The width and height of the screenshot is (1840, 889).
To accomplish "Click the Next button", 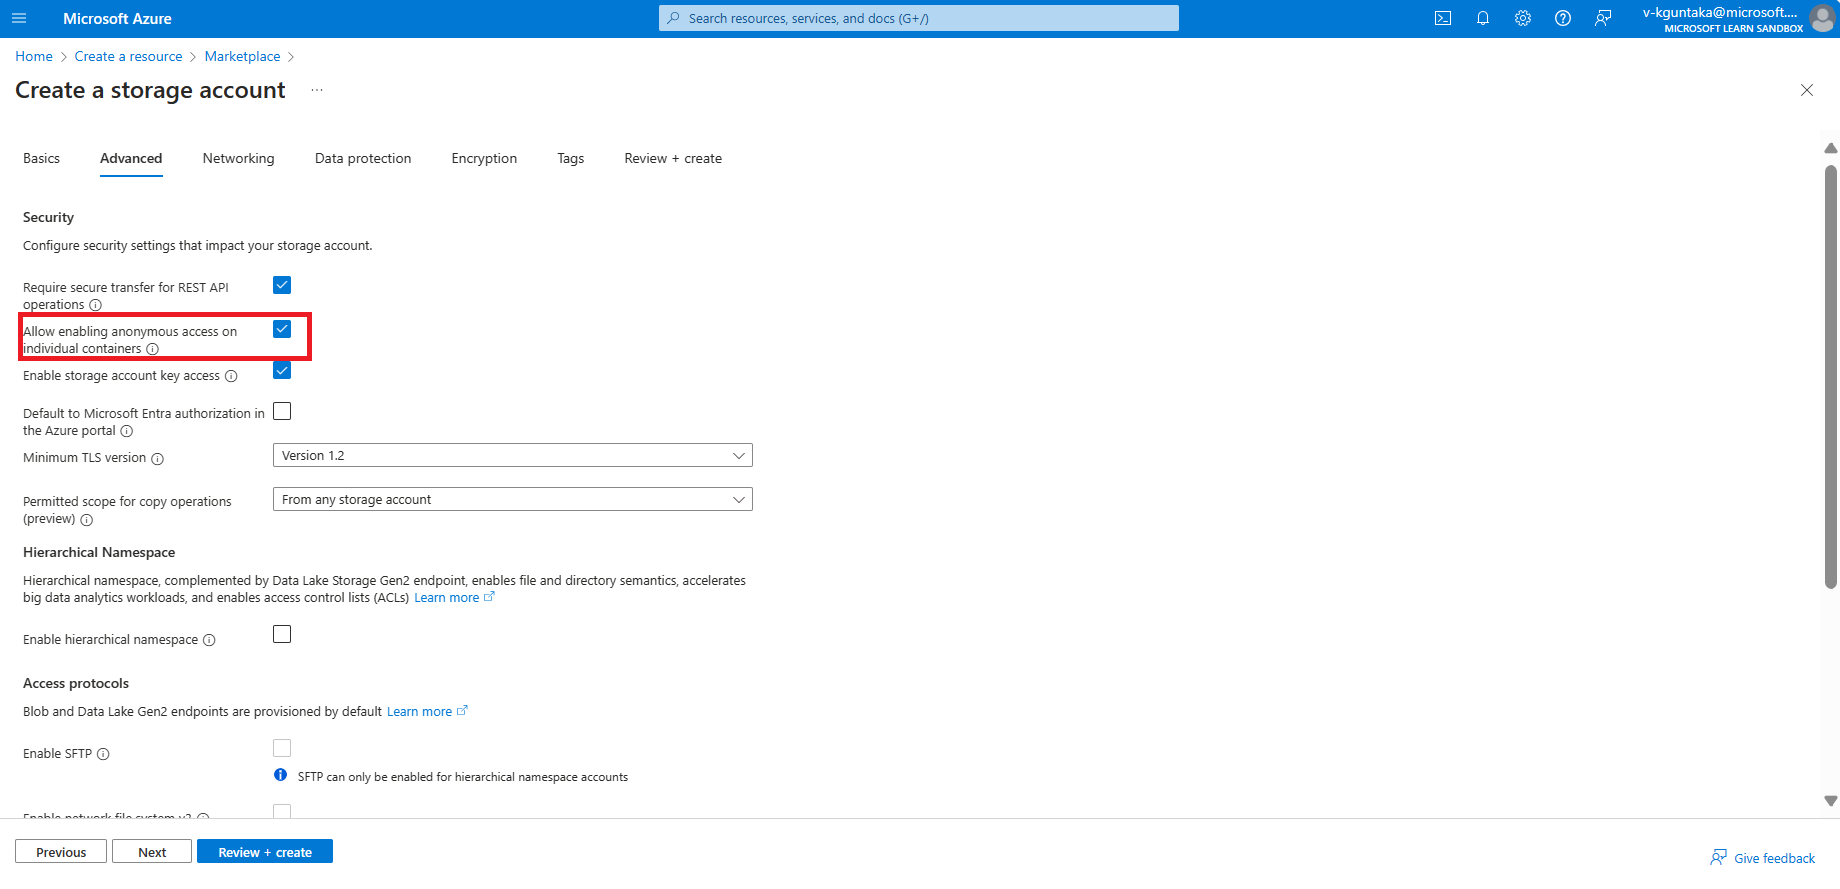I will pos(152,852).
